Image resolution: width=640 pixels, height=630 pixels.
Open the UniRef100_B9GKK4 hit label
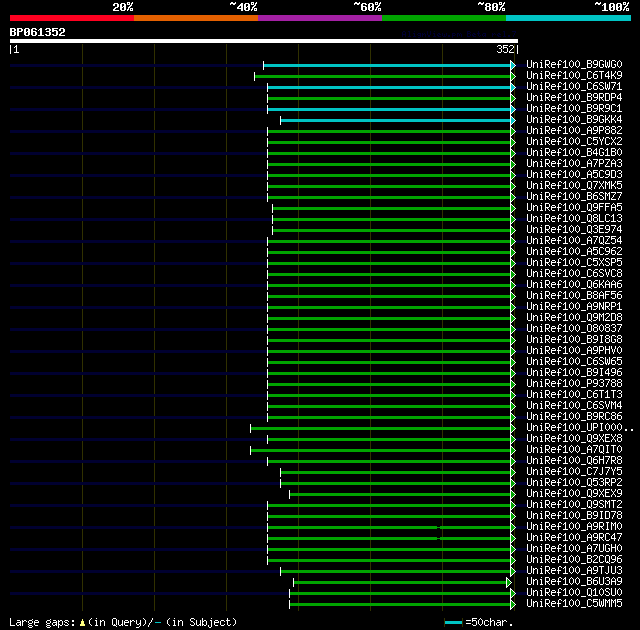point(574,120)
